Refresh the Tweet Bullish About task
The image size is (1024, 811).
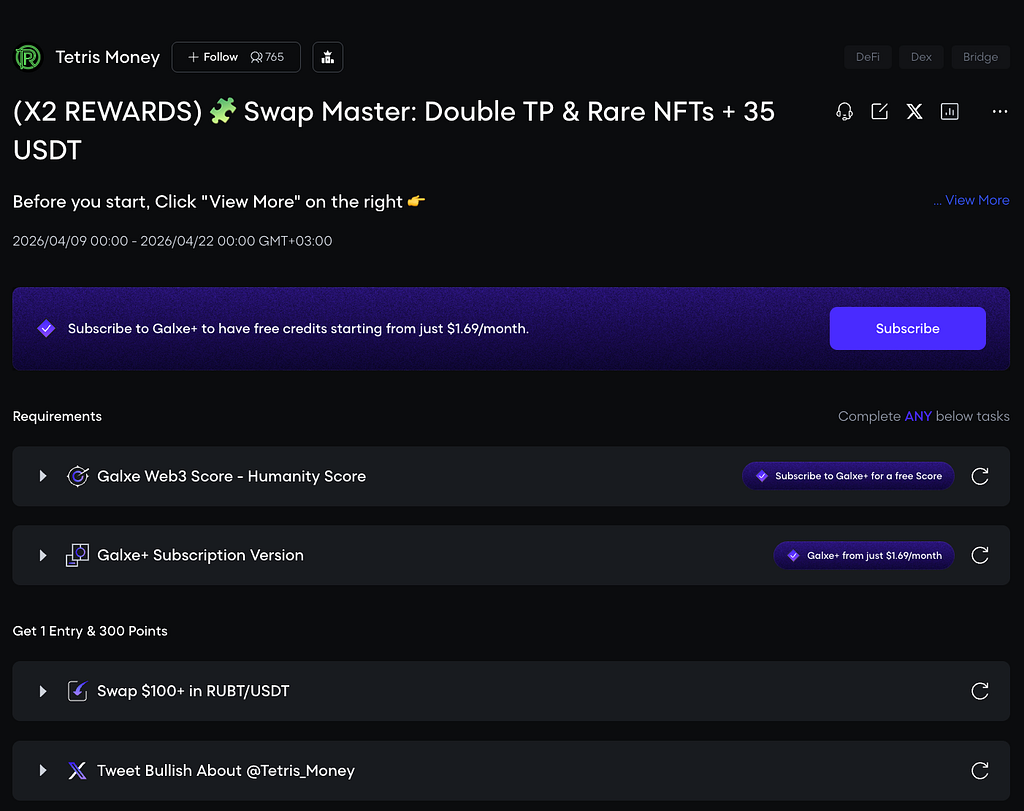[x=980, y=771]
